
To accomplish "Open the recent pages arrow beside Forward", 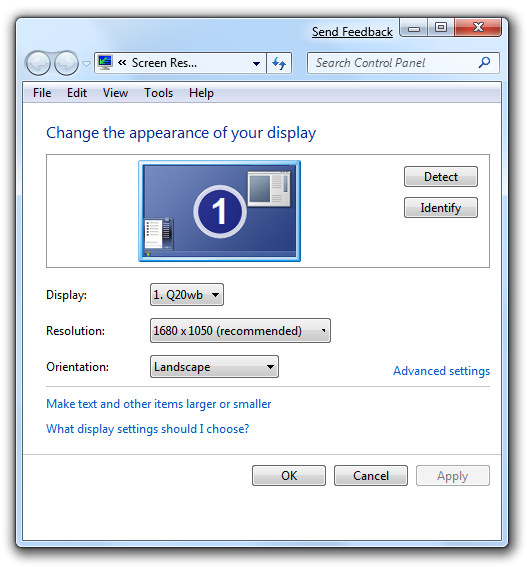I will click(86, 64).
